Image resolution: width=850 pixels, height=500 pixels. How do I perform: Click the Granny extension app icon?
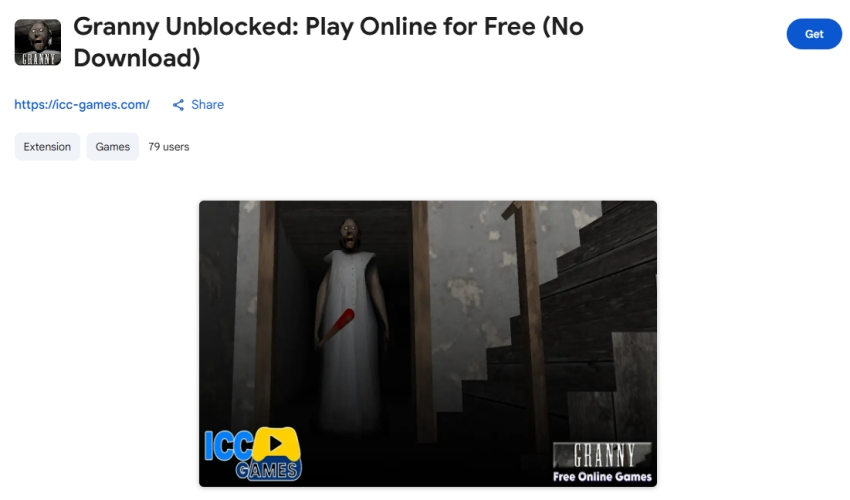37,42
